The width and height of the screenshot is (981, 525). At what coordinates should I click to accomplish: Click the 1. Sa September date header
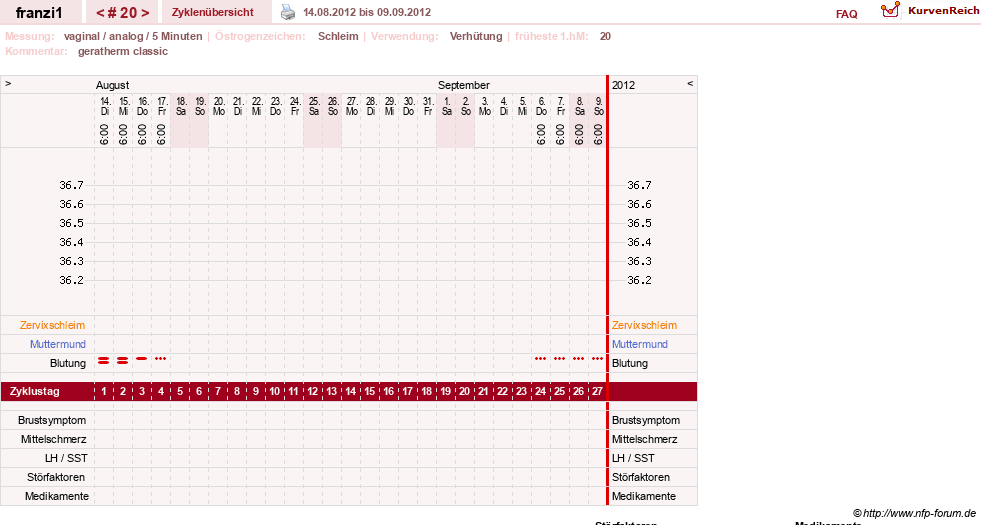pyautogui.click(x=447, y=106)
